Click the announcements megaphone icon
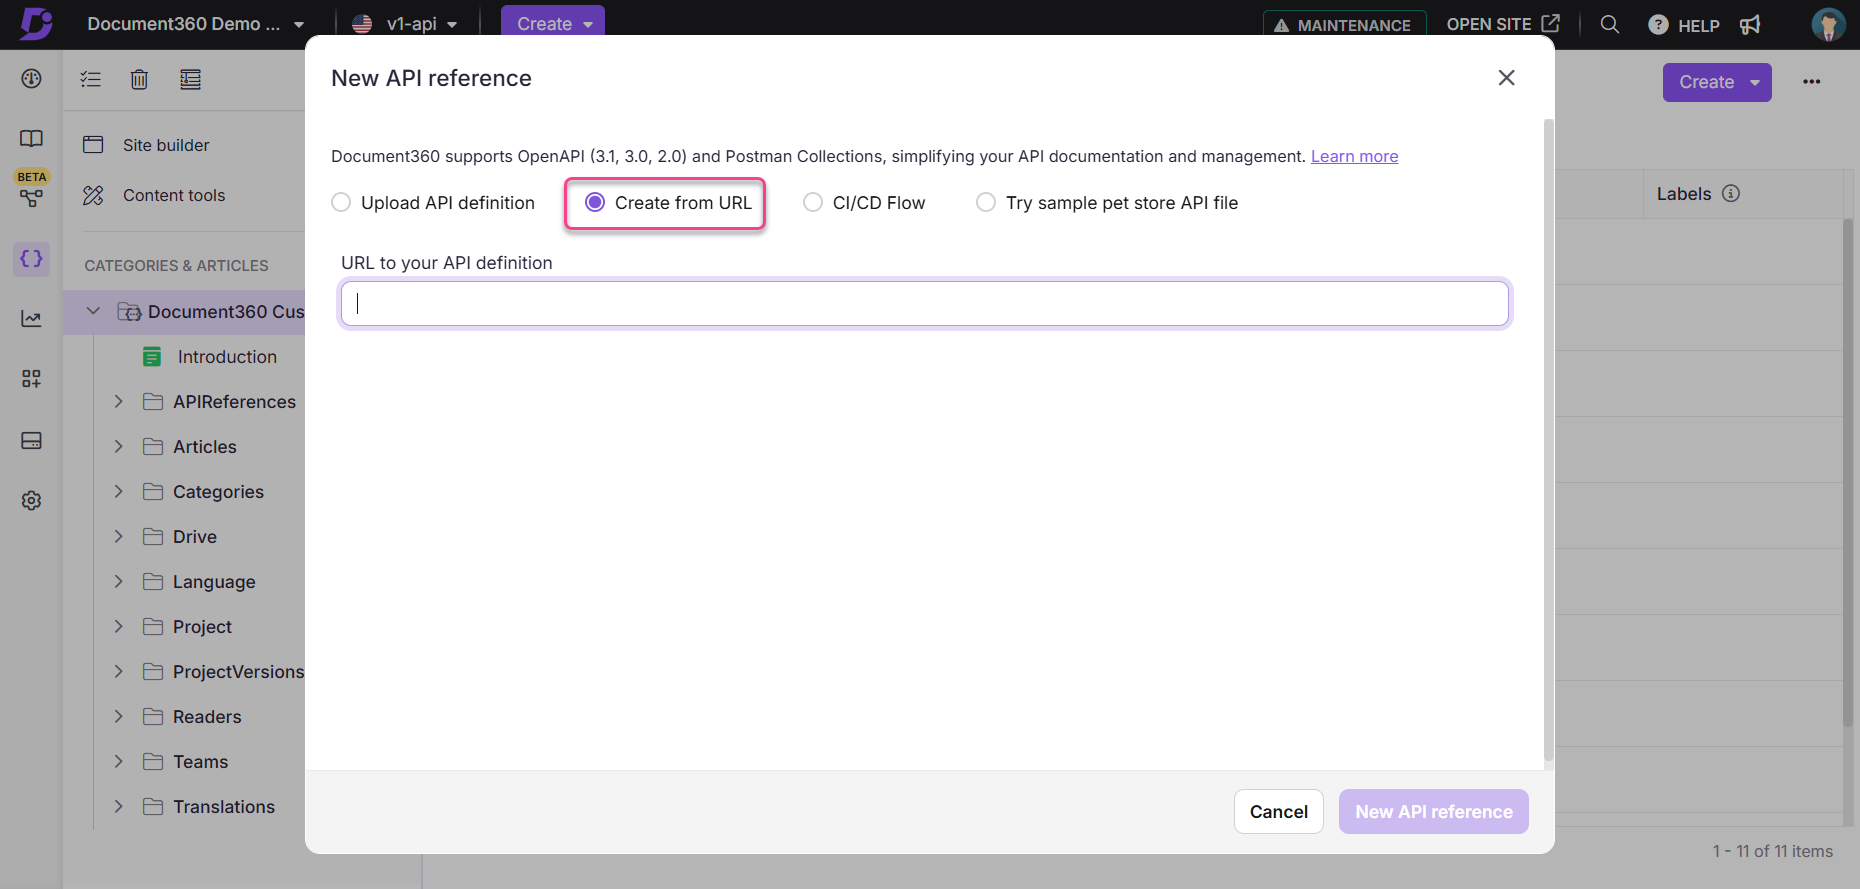 [x=1750, y=25]
